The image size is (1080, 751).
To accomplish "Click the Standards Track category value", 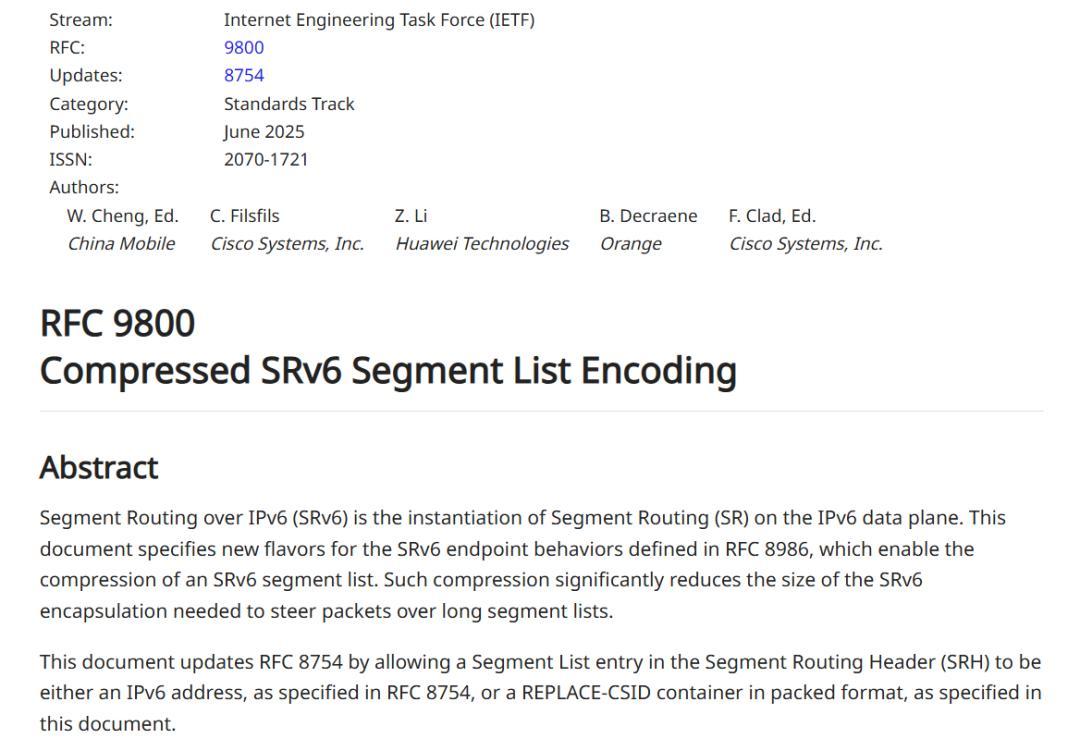I will point(289,103).
